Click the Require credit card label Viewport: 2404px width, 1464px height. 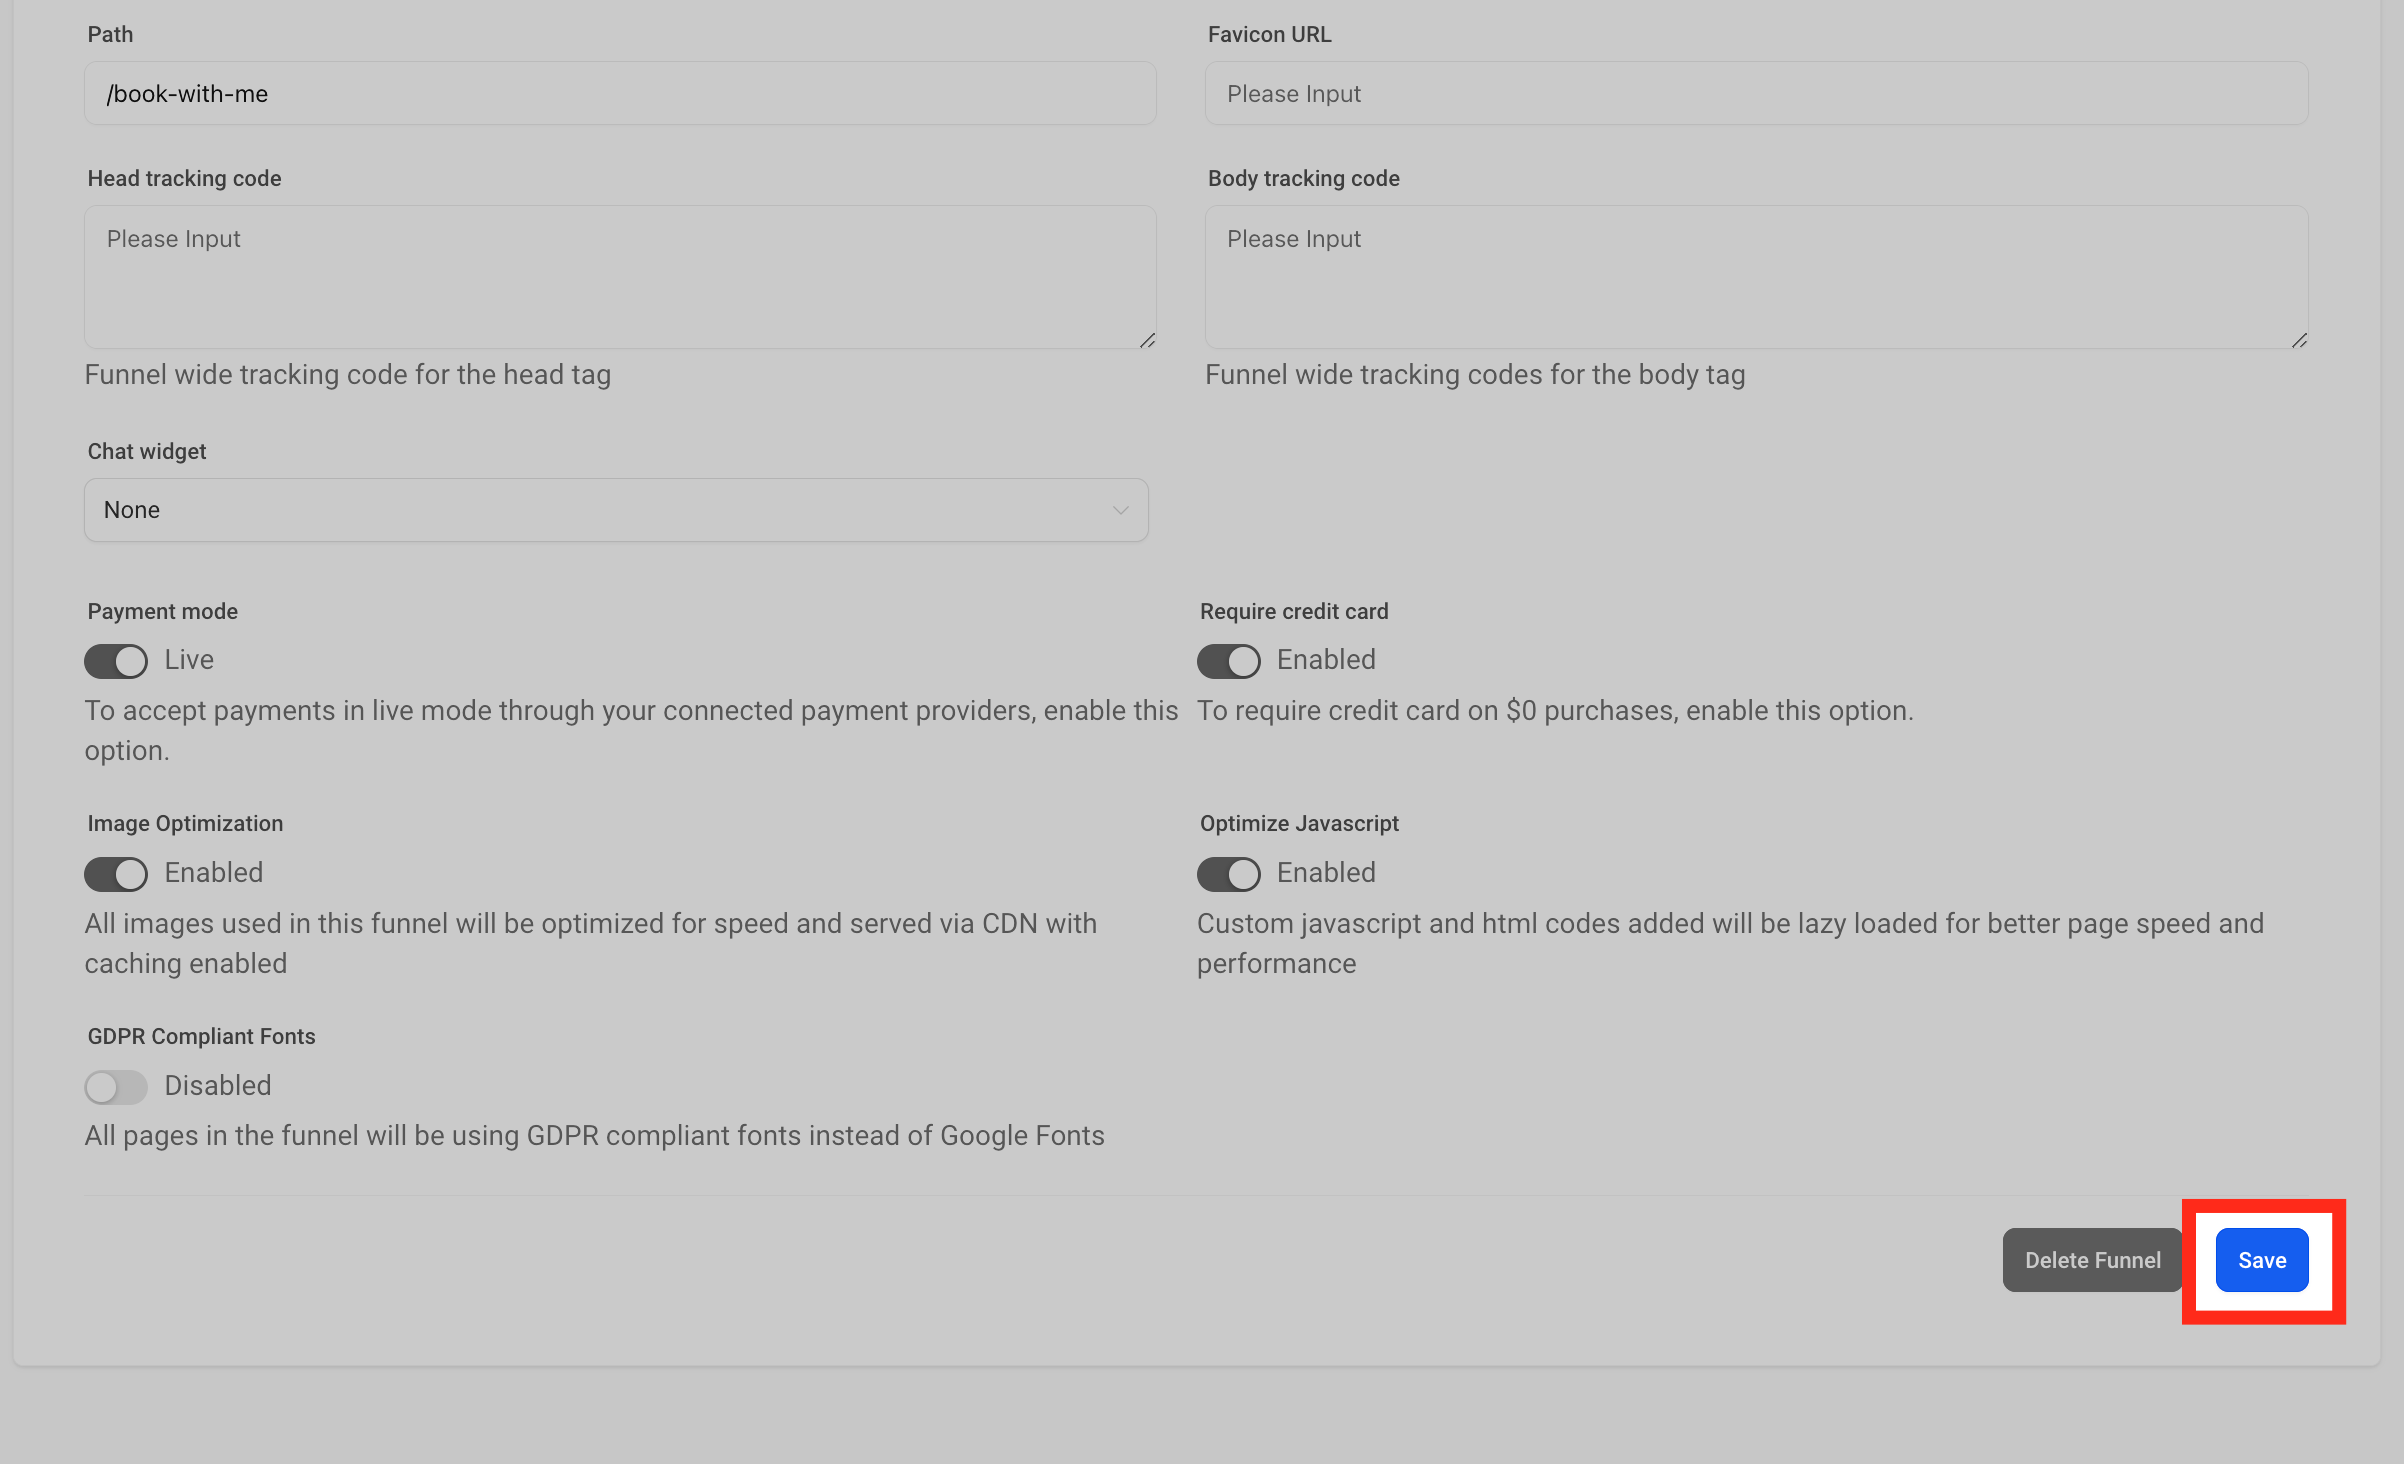click(1294, 610)
